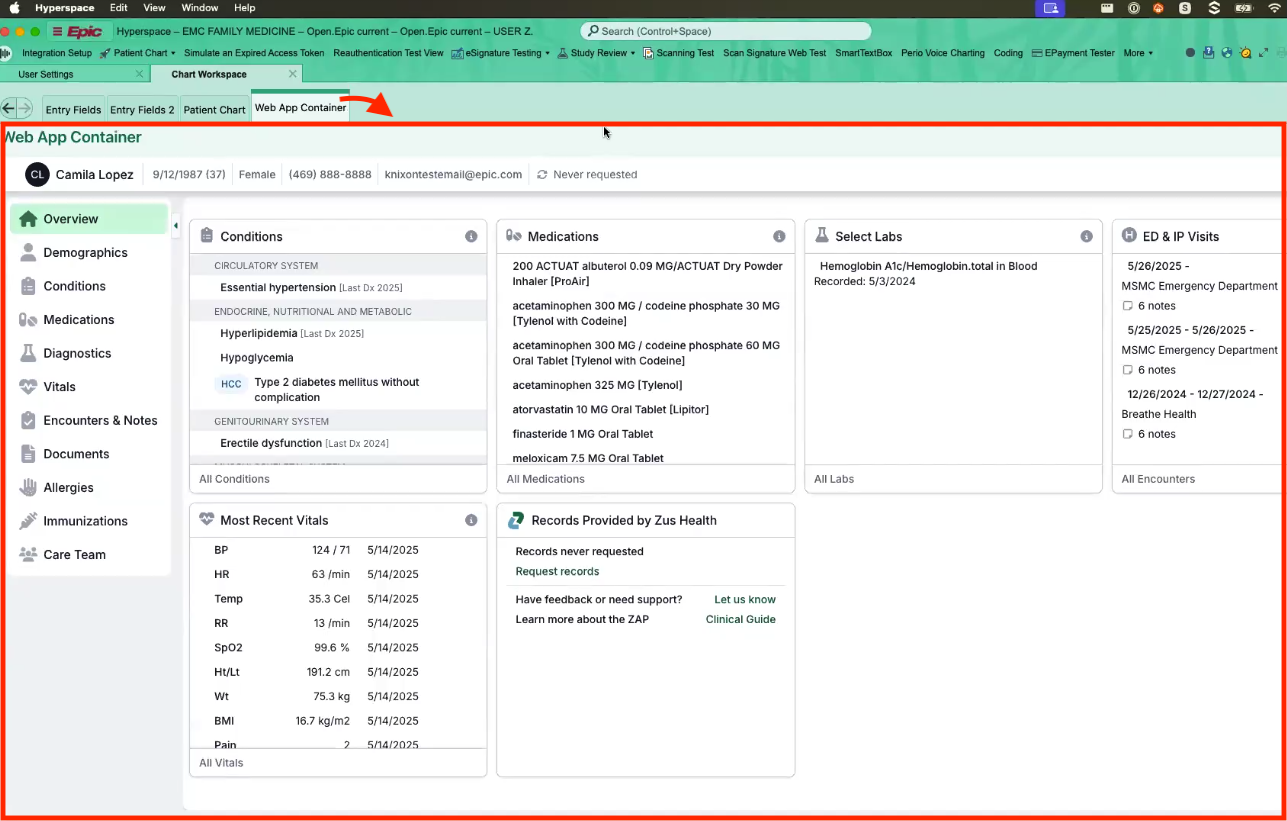Click the dark record circle toolbar icon
This screenshot has height=821, width=1287.
1190,53
